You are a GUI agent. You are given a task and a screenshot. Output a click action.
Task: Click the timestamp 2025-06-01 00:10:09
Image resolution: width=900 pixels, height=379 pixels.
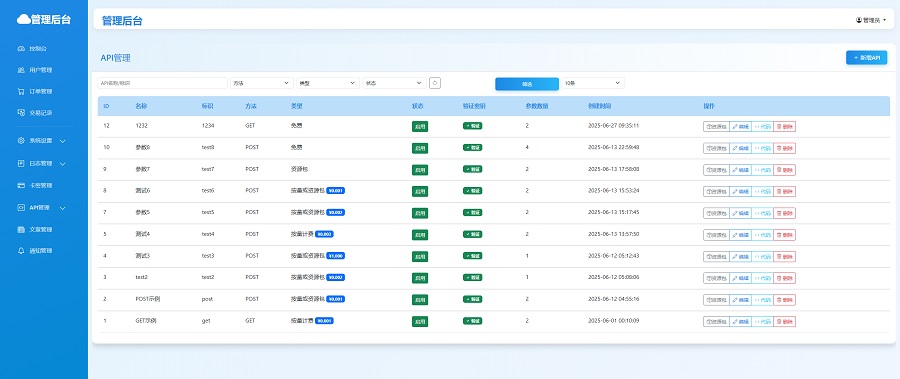614,320
